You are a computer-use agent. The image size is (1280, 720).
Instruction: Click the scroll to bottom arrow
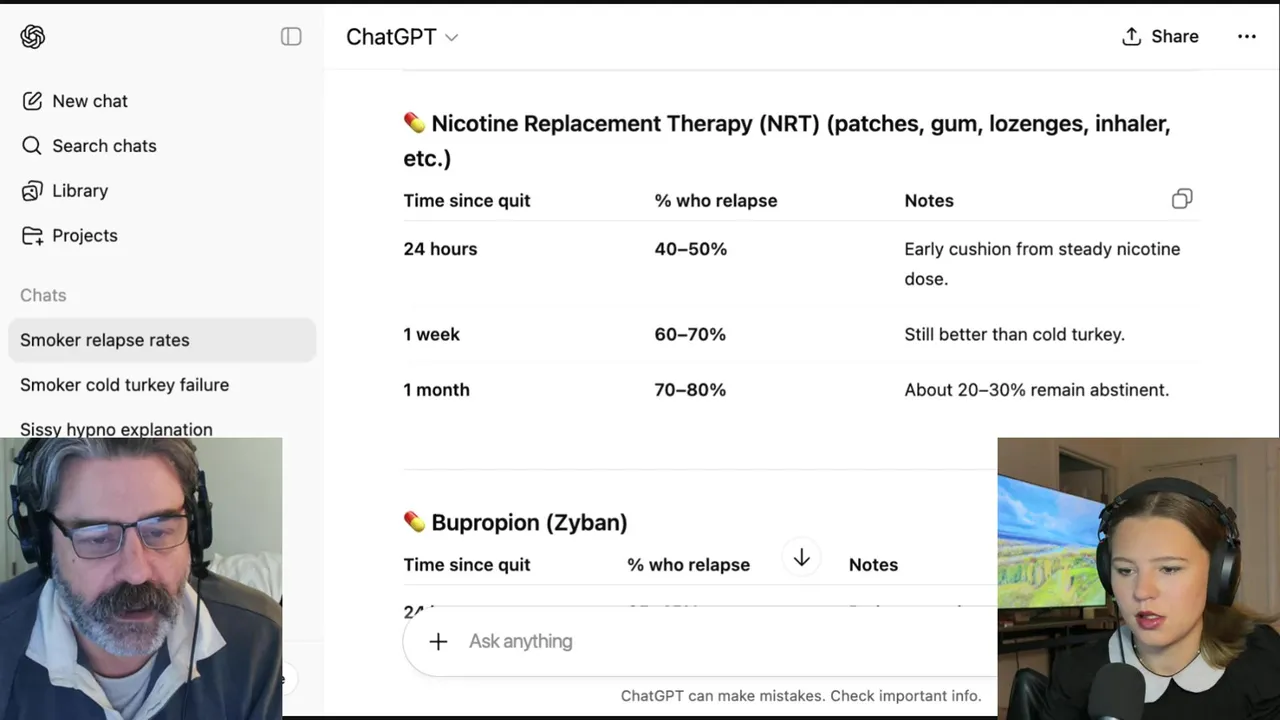(801, 558)
